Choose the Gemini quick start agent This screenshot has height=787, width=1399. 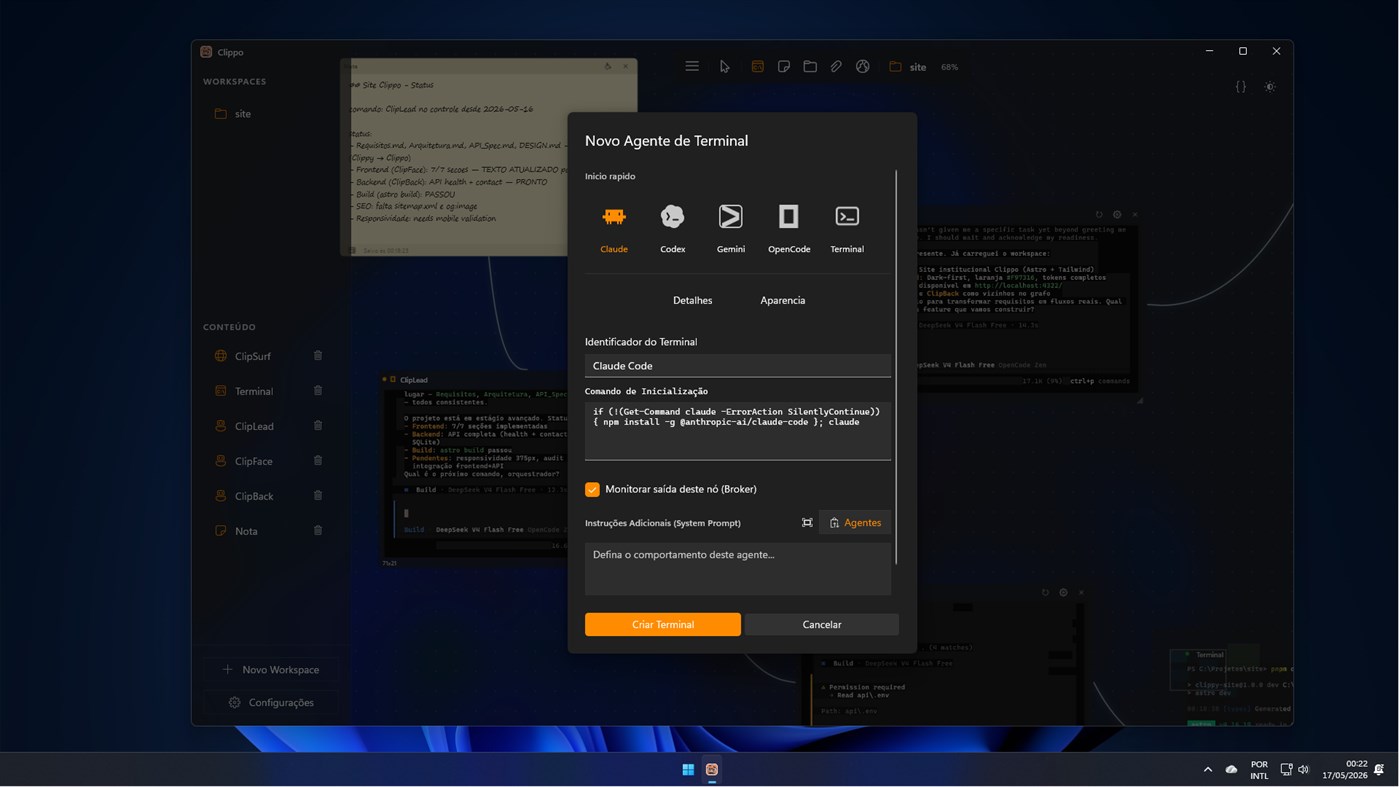730,228
